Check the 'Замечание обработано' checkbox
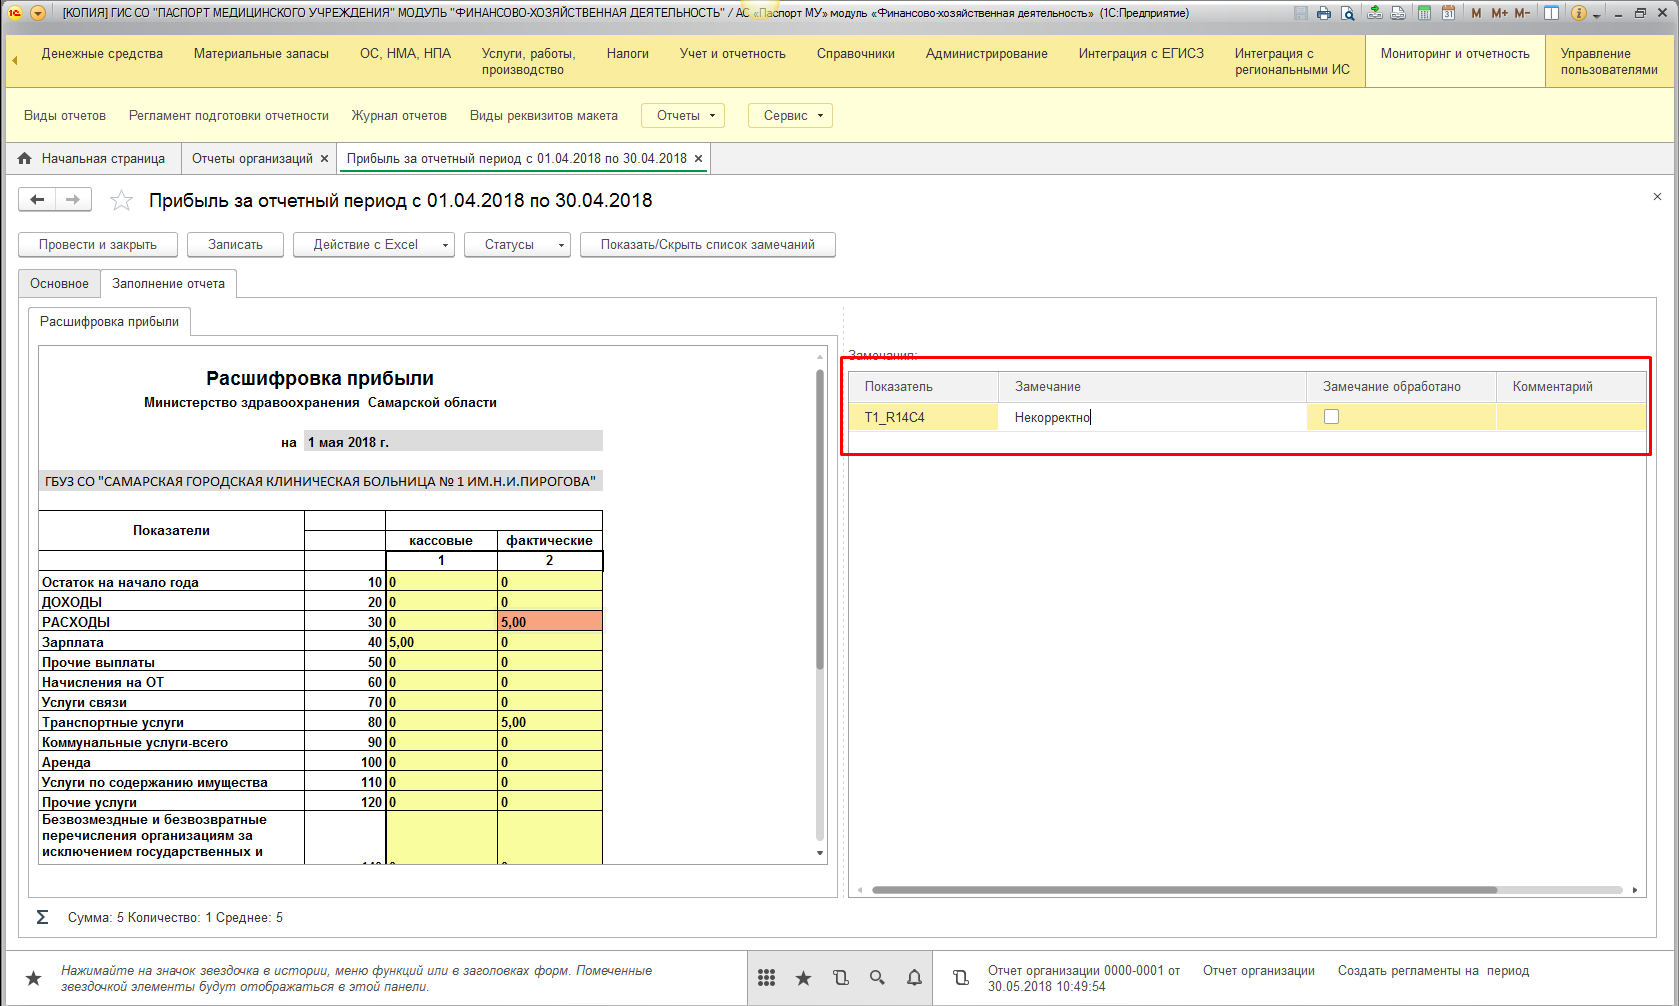Screen dimensions: 1679x1006 1331,417
